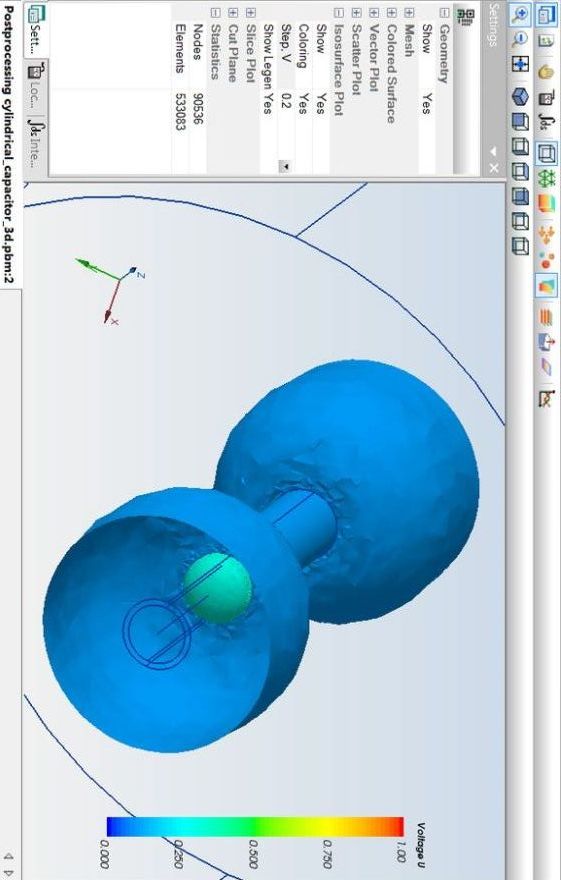
Task: Click the Nodes value 90536
Action: (198, 108)
